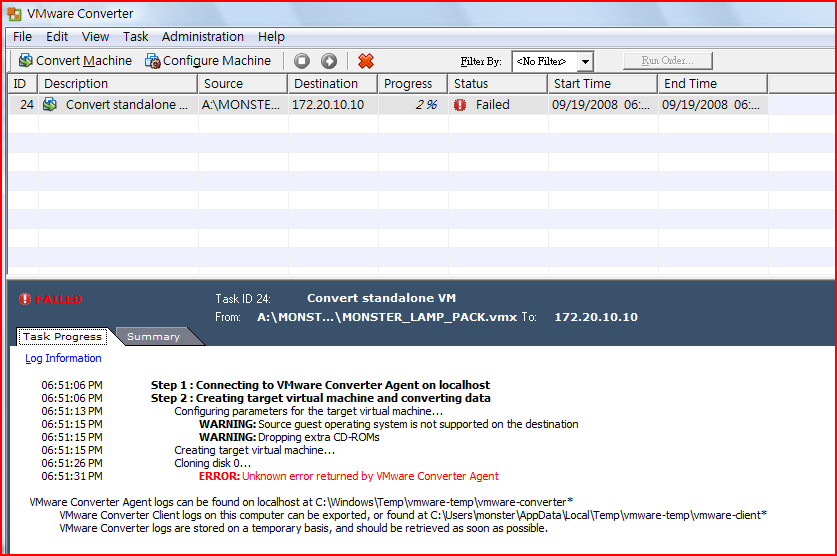This screenshot has height=556, width=837.
Task: Click the 'Filter By:' label
Action: point(481,61)
